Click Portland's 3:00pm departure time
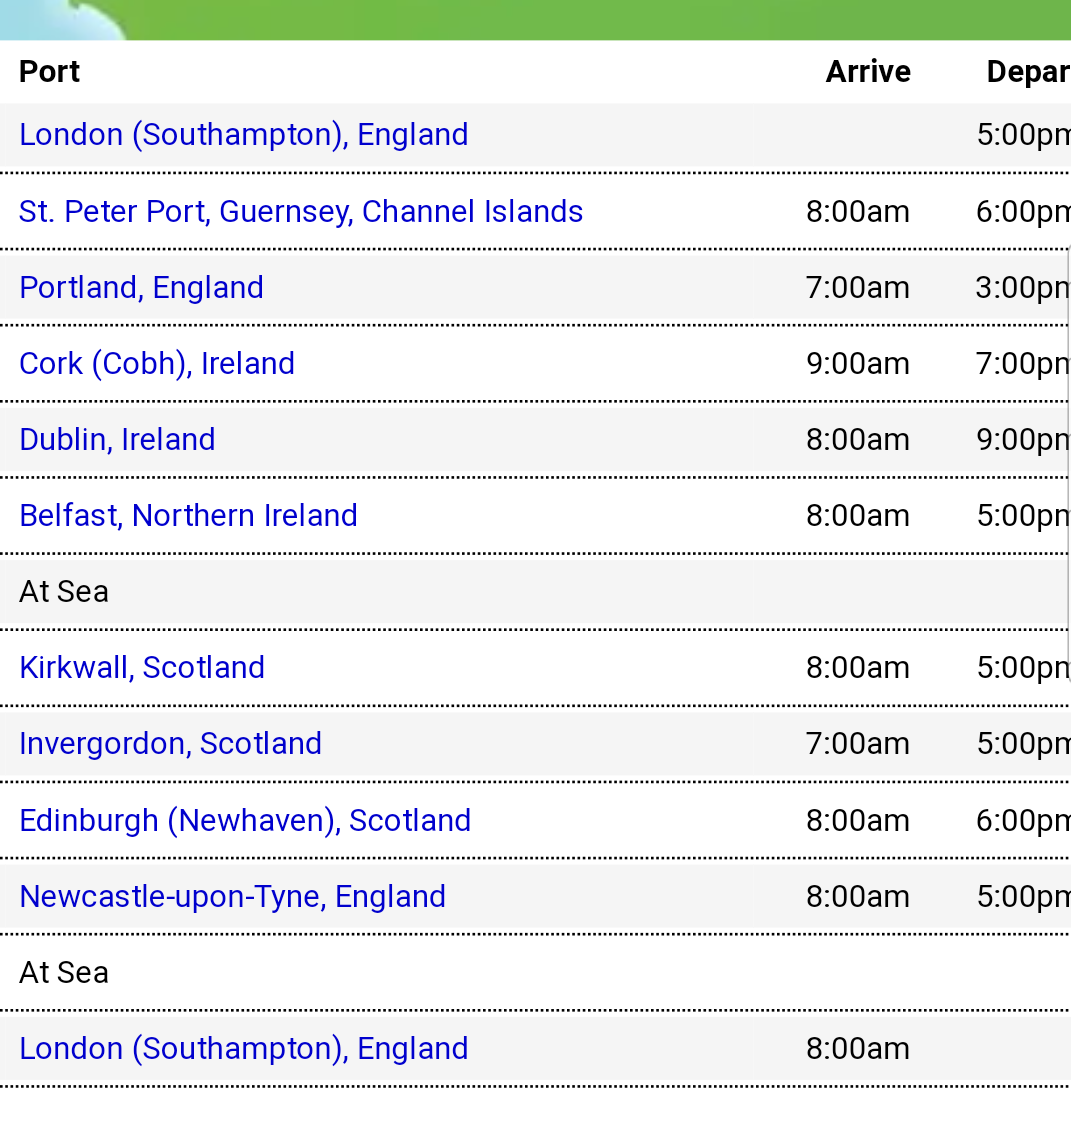Viewport: 1071px width, 1134px height. [1022, 288]
